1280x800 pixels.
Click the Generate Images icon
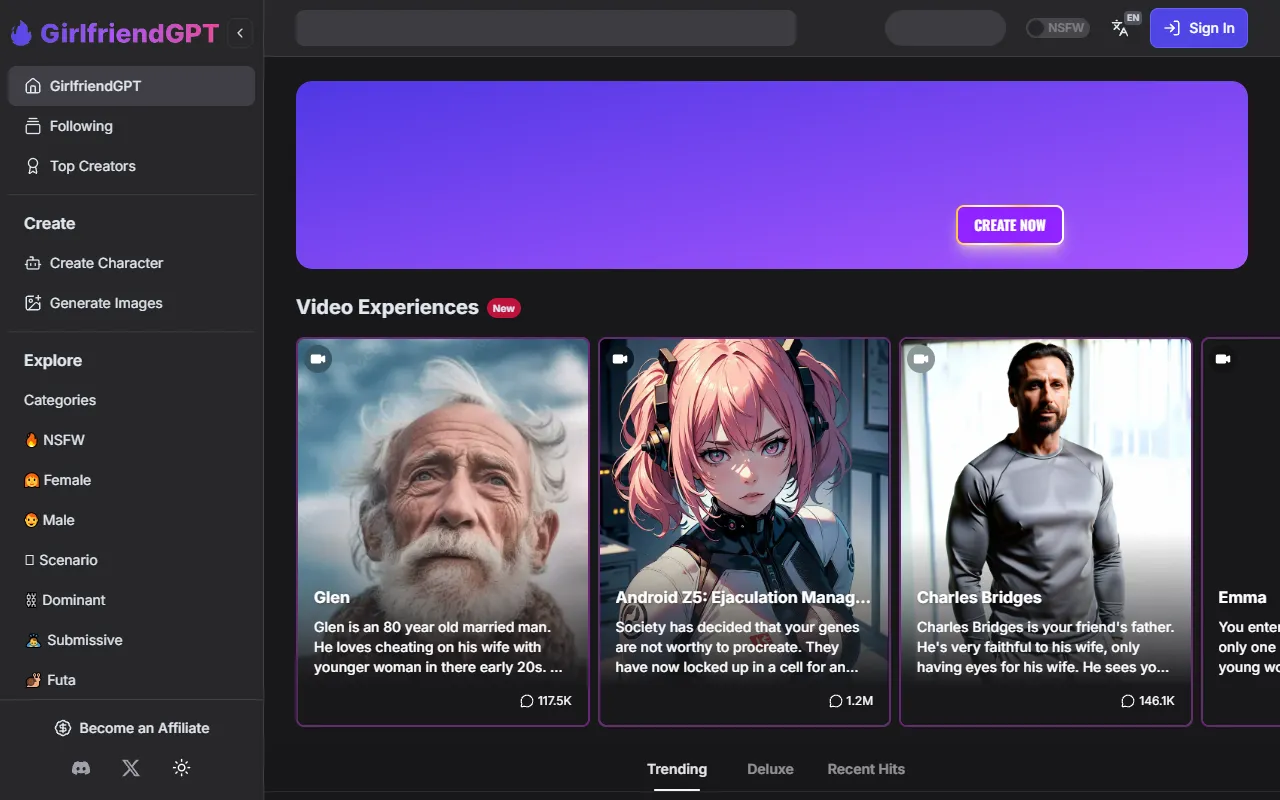(33, 303)
